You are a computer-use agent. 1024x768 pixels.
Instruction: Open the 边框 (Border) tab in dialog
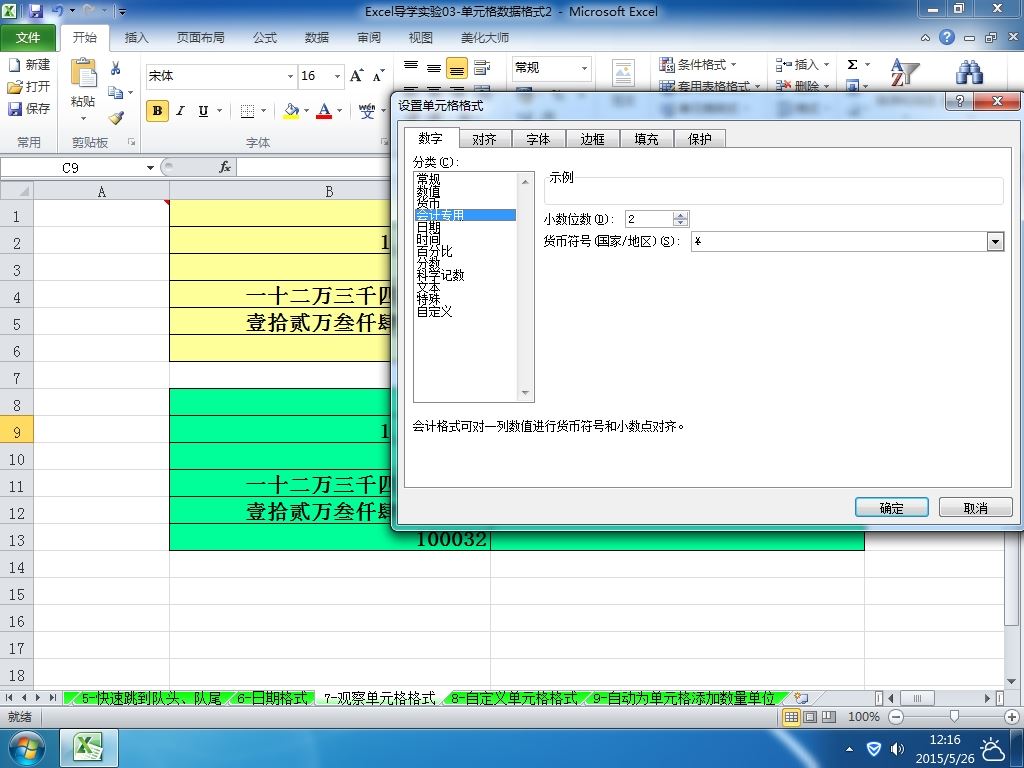pyautogui.click(x=592, y=139)
